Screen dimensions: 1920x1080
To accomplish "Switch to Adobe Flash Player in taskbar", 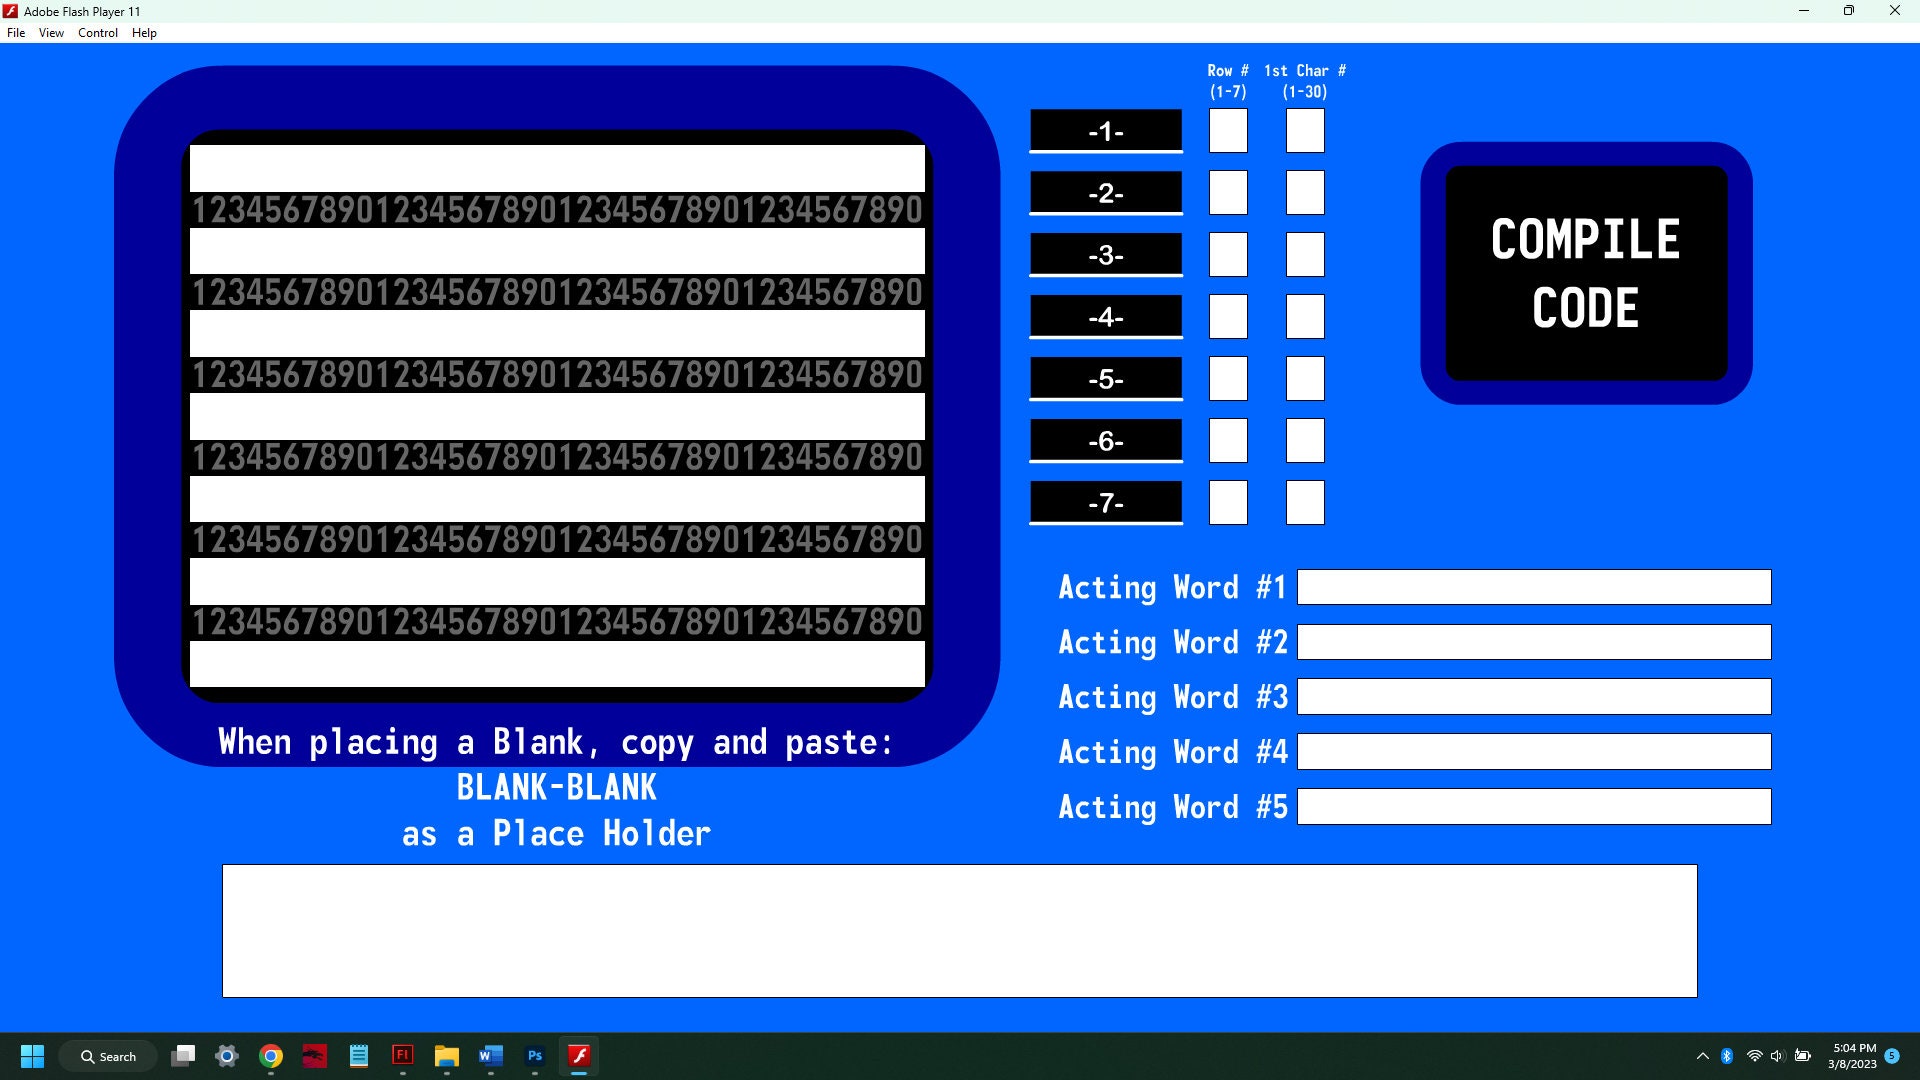I will coord(578,1056).
